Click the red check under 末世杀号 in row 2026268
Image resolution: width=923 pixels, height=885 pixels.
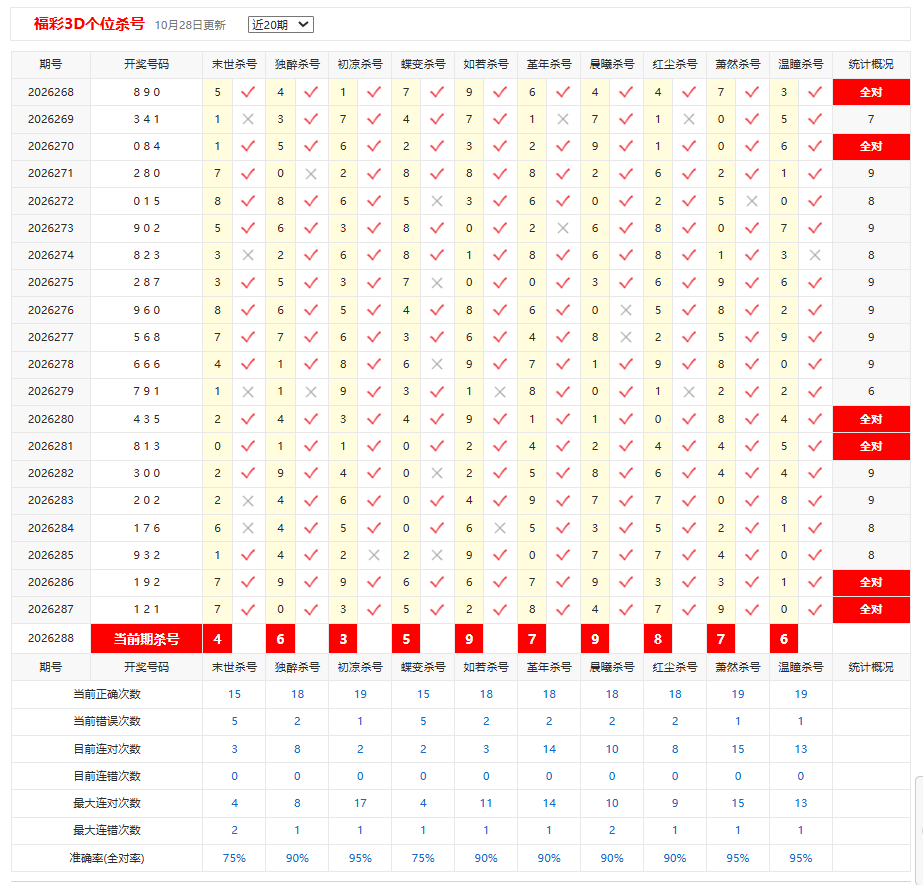pos(248,92)
